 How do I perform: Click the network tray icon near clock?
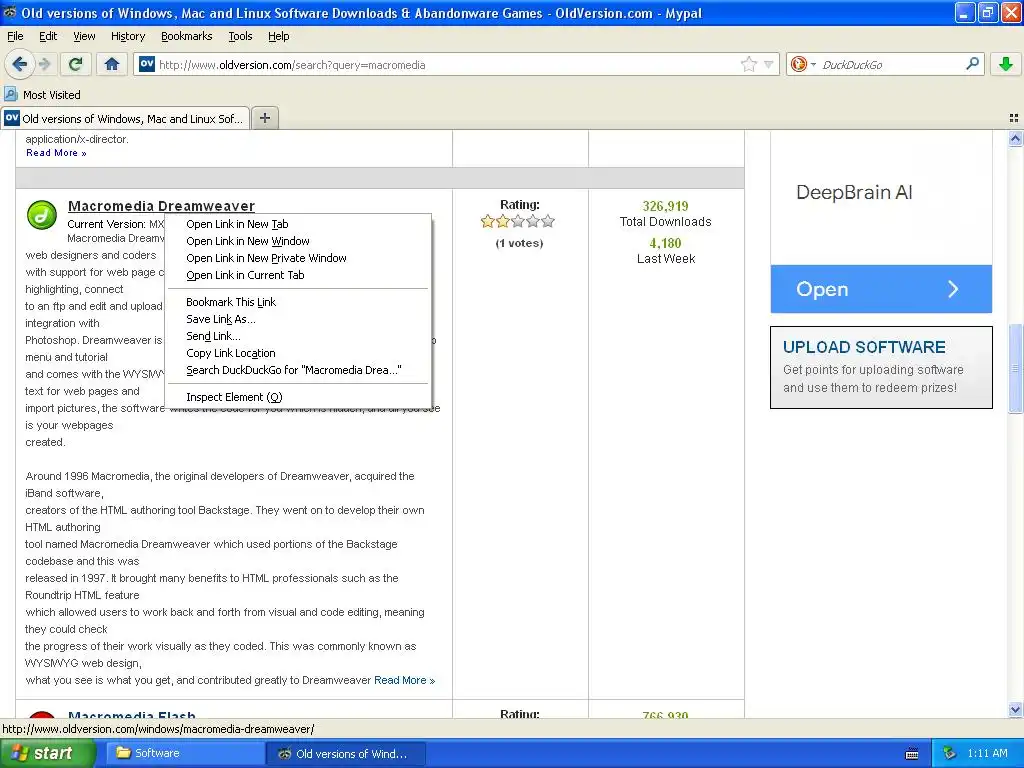click(x=950, y=753)
